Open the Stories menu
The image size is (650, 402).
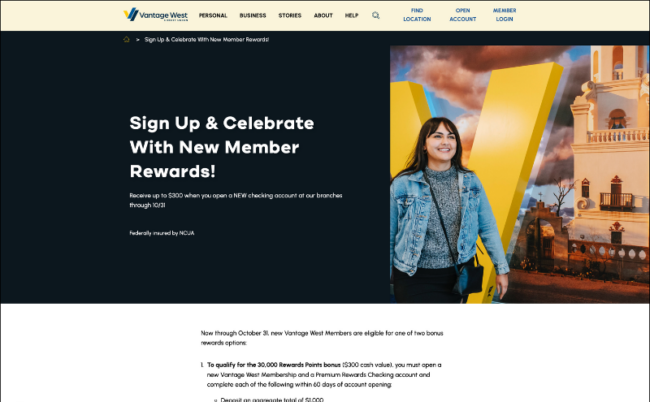[x=290, y=15]
